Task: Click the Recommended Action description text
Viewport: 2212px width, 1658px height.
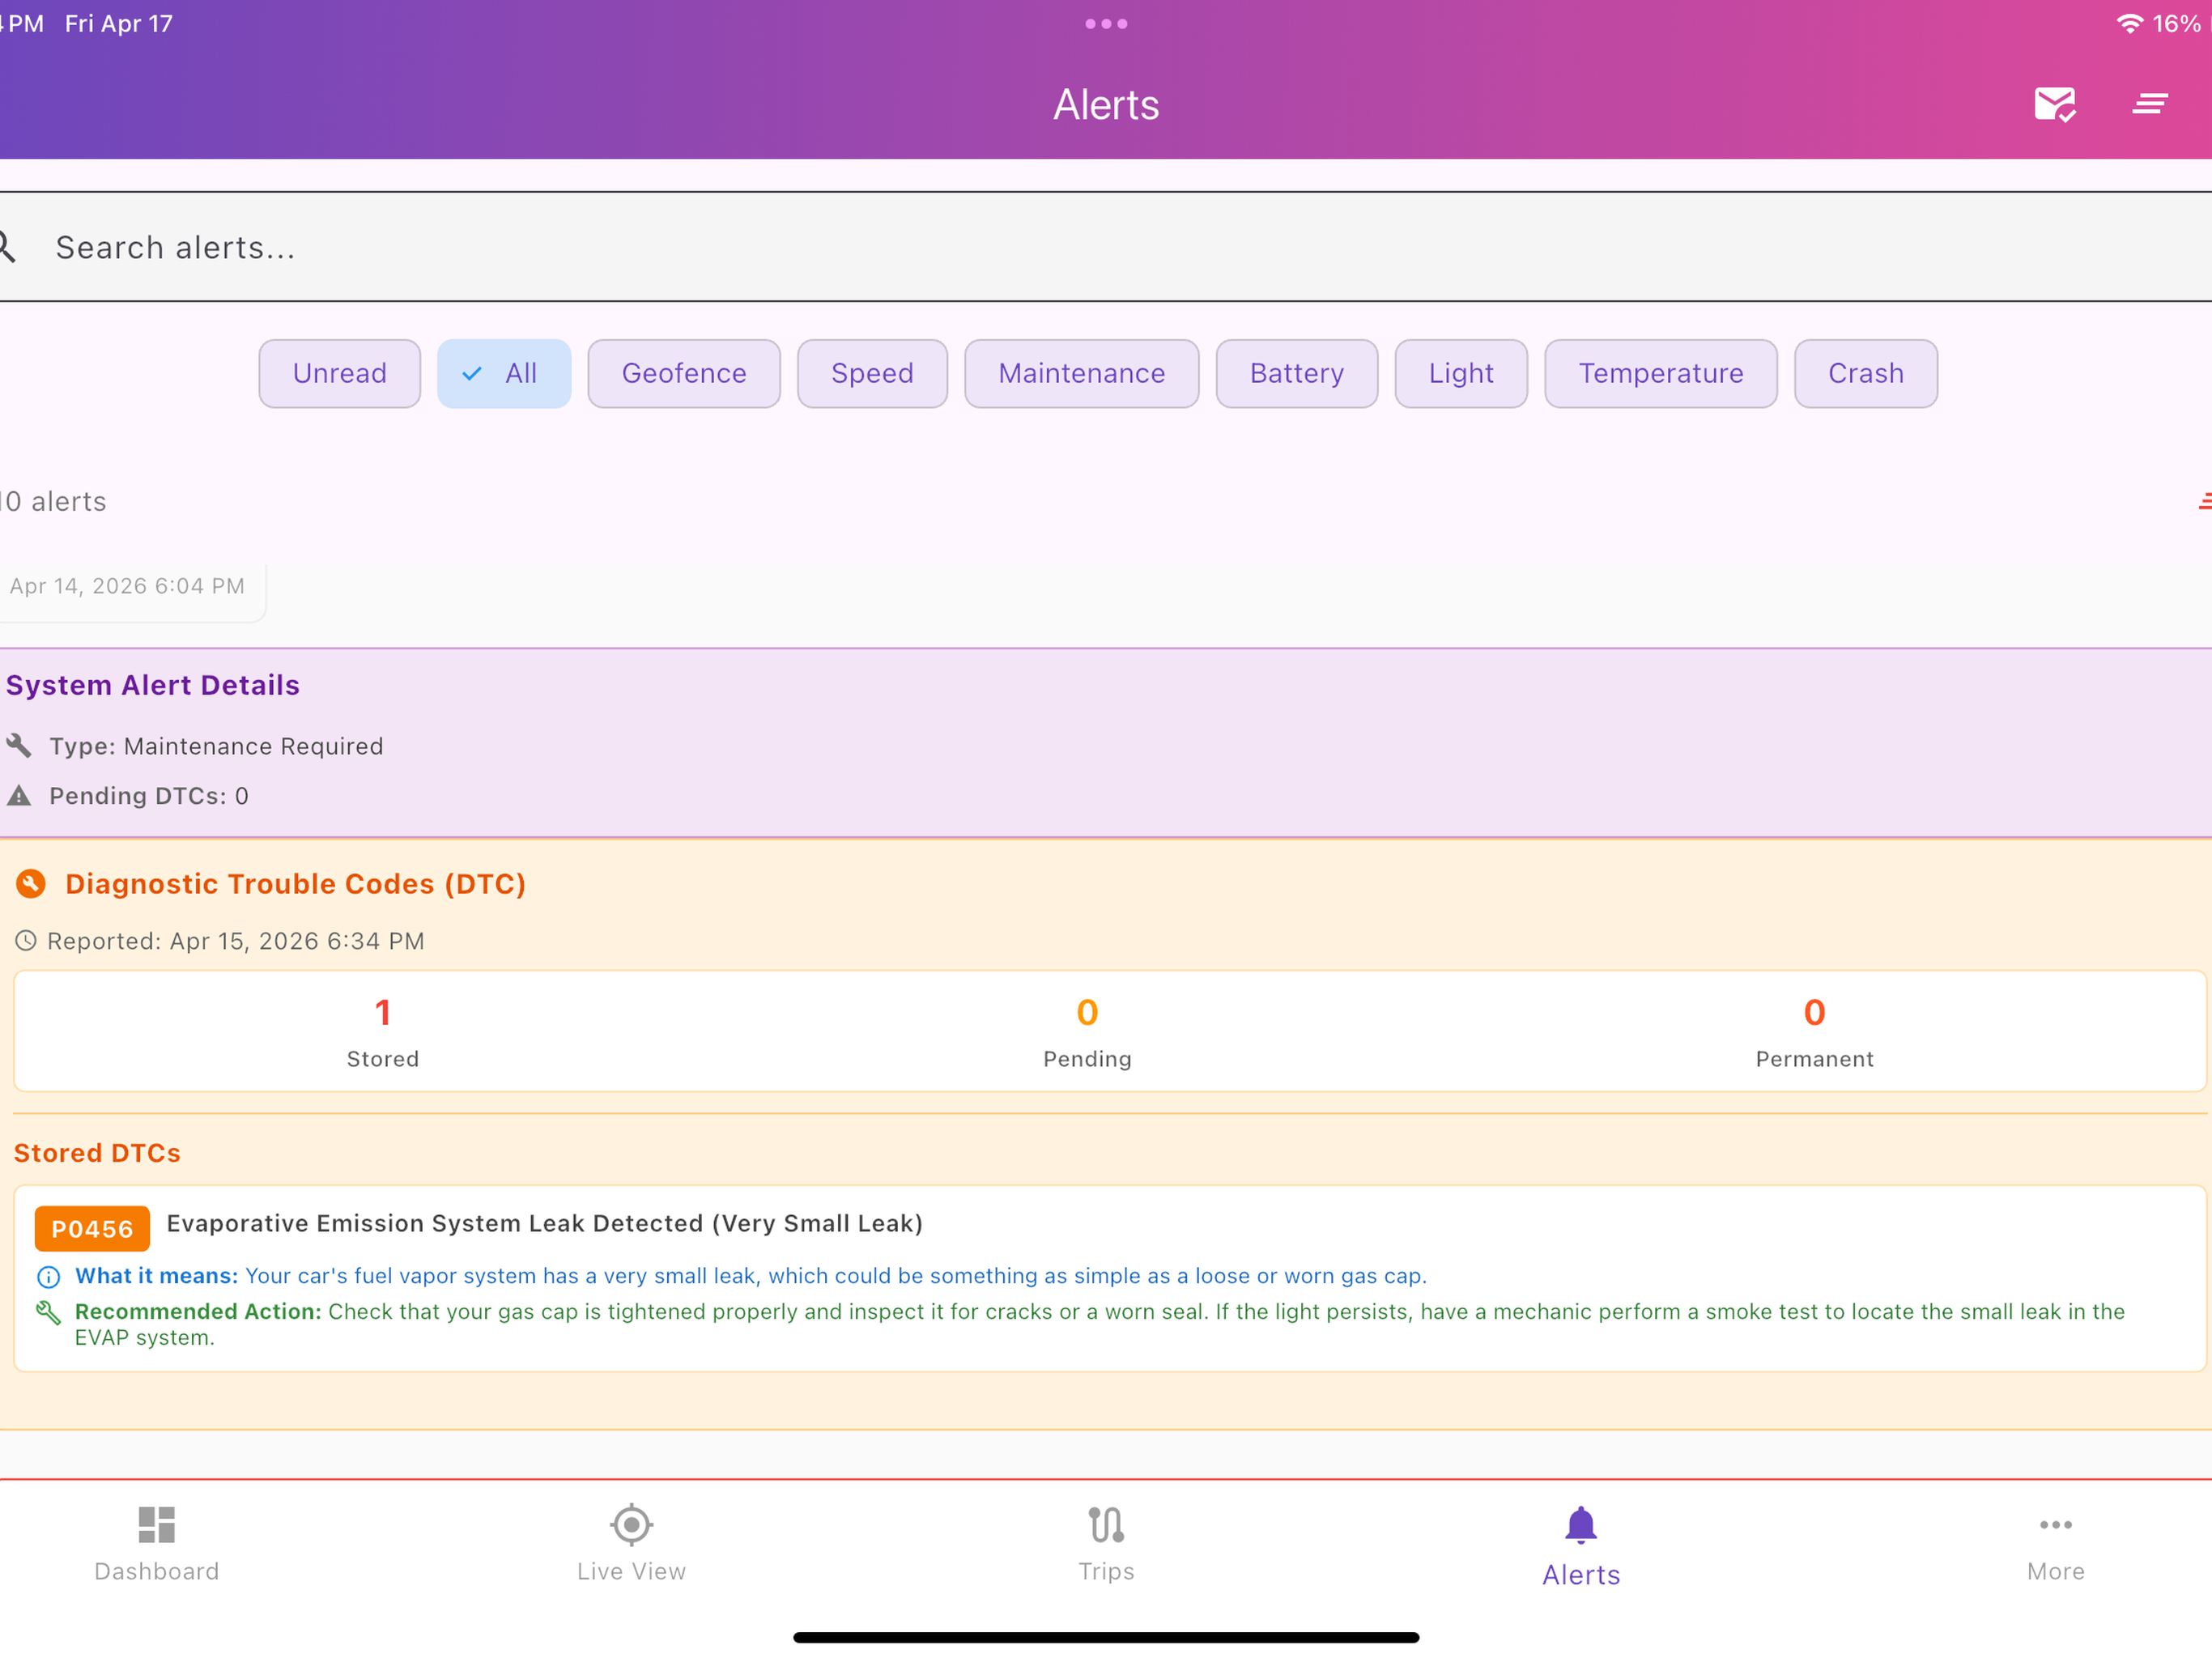Action: coord(1100,1325)
